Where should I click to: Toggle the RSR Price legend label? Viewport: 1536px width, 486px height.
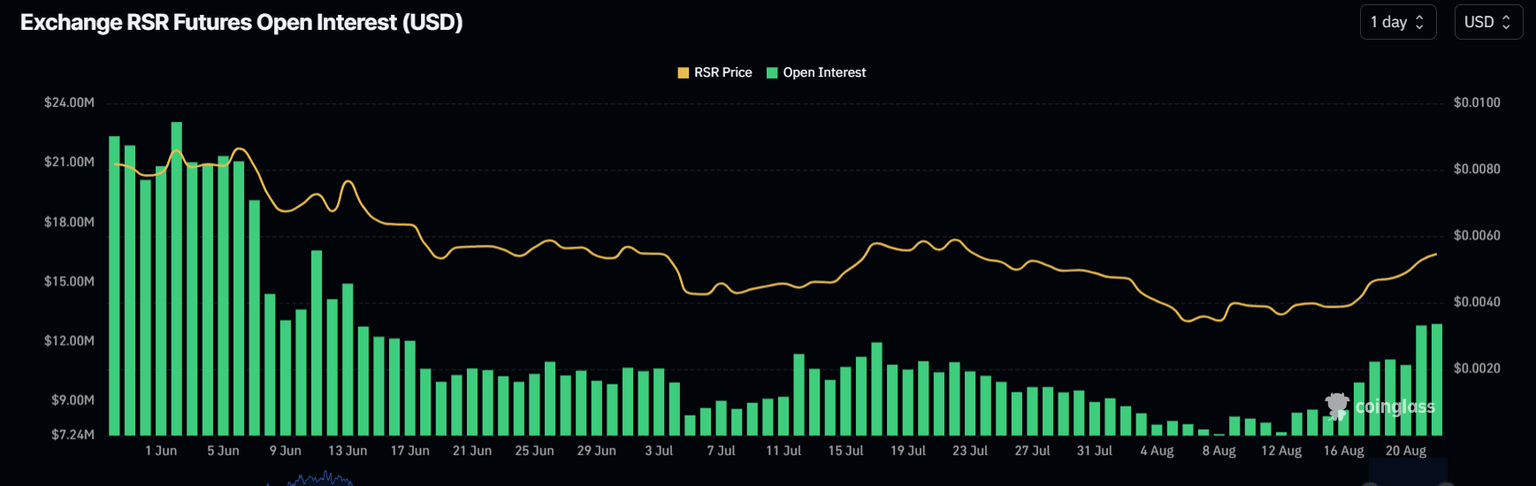tap(722, 73)
